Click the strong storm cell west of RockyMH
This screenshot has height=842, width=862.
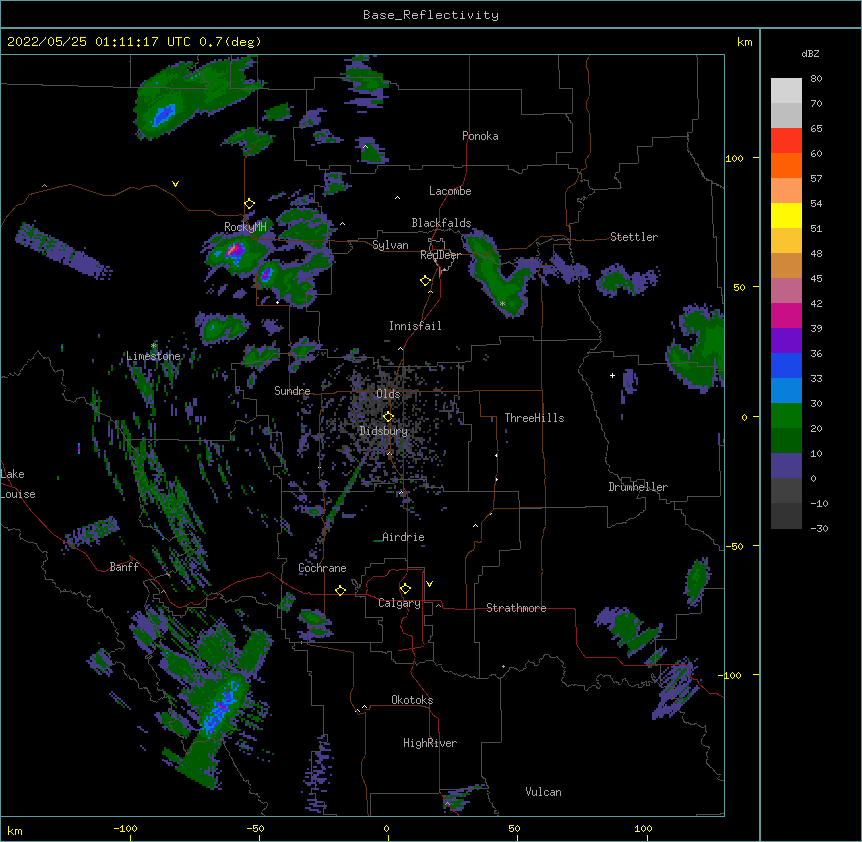tap(235, 251)
